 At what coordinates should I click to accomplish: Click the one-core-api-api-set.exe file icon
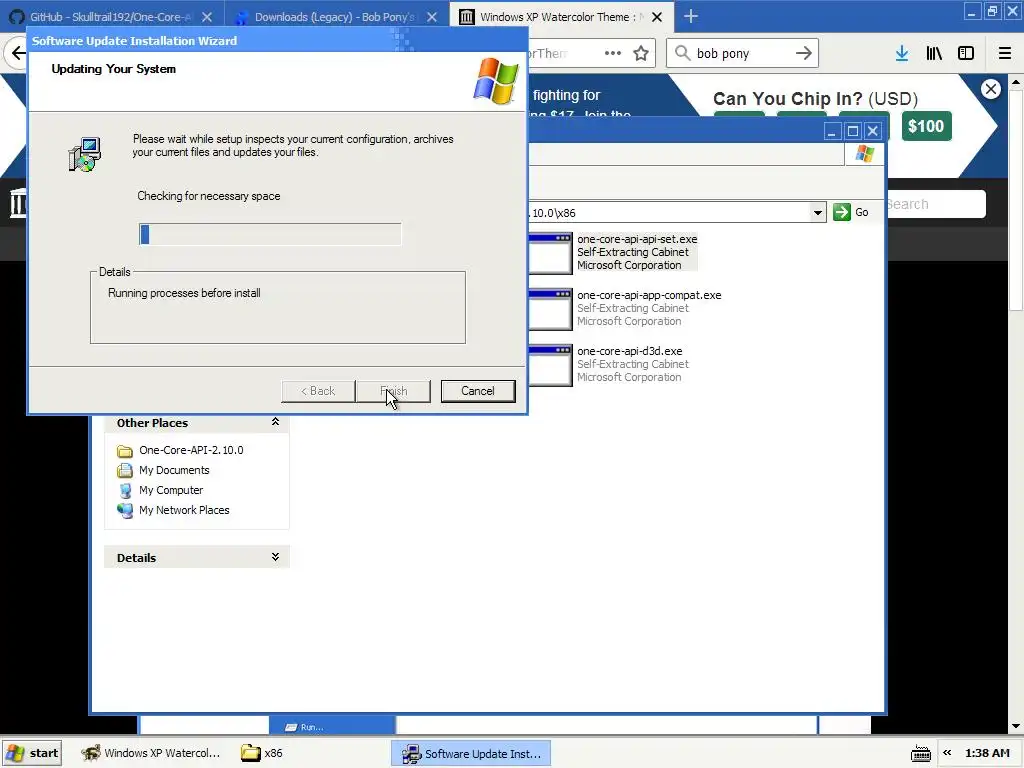[x=551, y=253]
